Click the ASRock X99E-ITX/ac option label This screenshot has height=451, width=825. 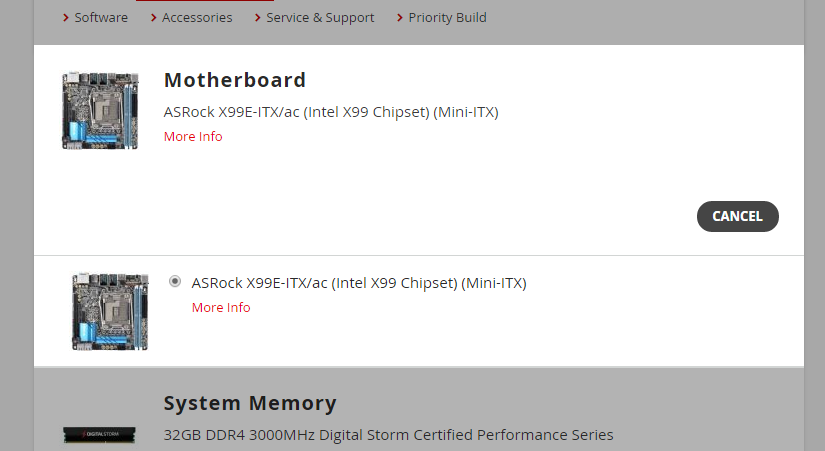[359, 283]
